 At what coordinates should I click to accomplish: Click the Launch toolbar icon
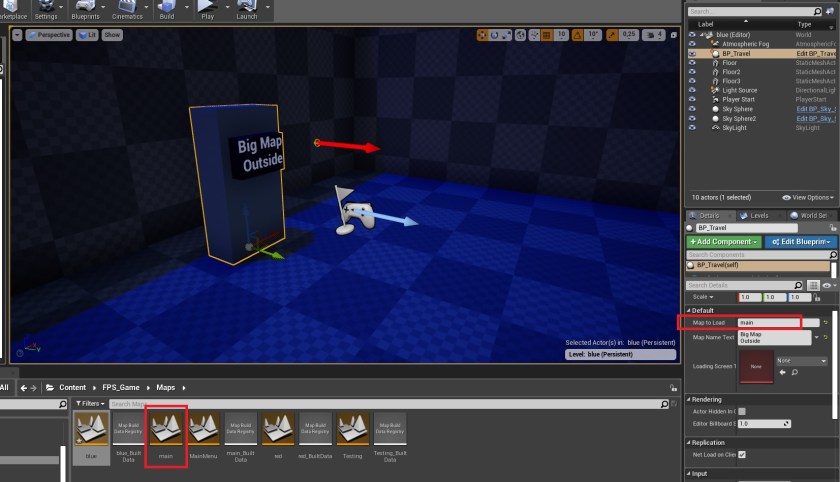[x=245, y=8]
